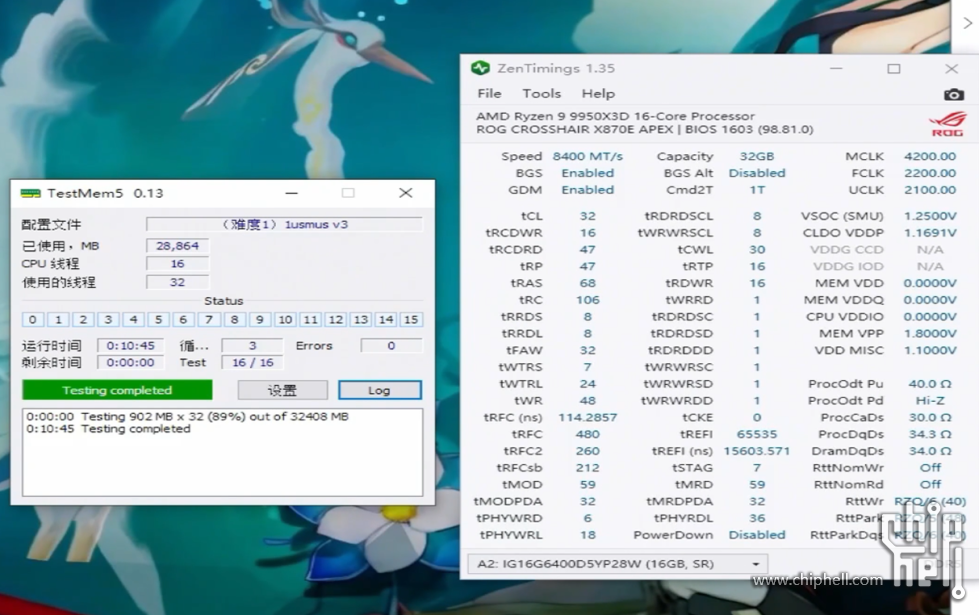Click the Cmd2T value 1T

(x=757, y=190)
